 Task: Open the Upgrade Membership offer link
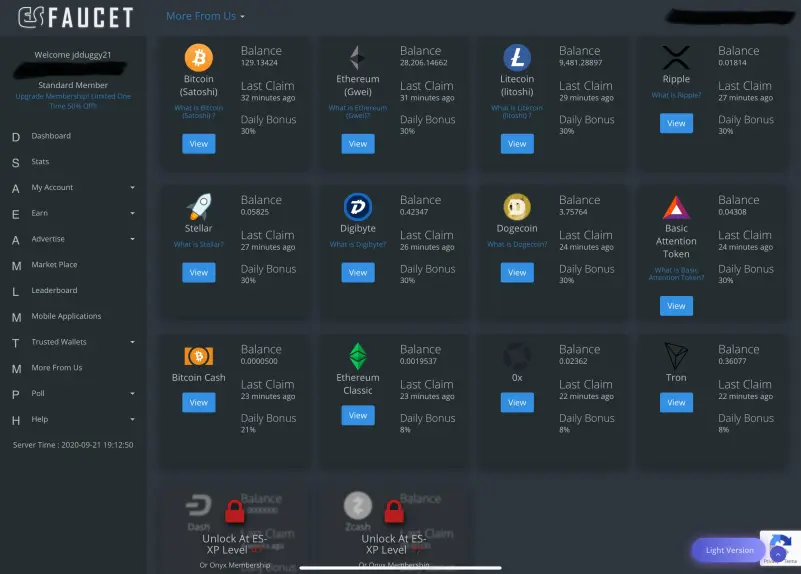pos(73,101)
